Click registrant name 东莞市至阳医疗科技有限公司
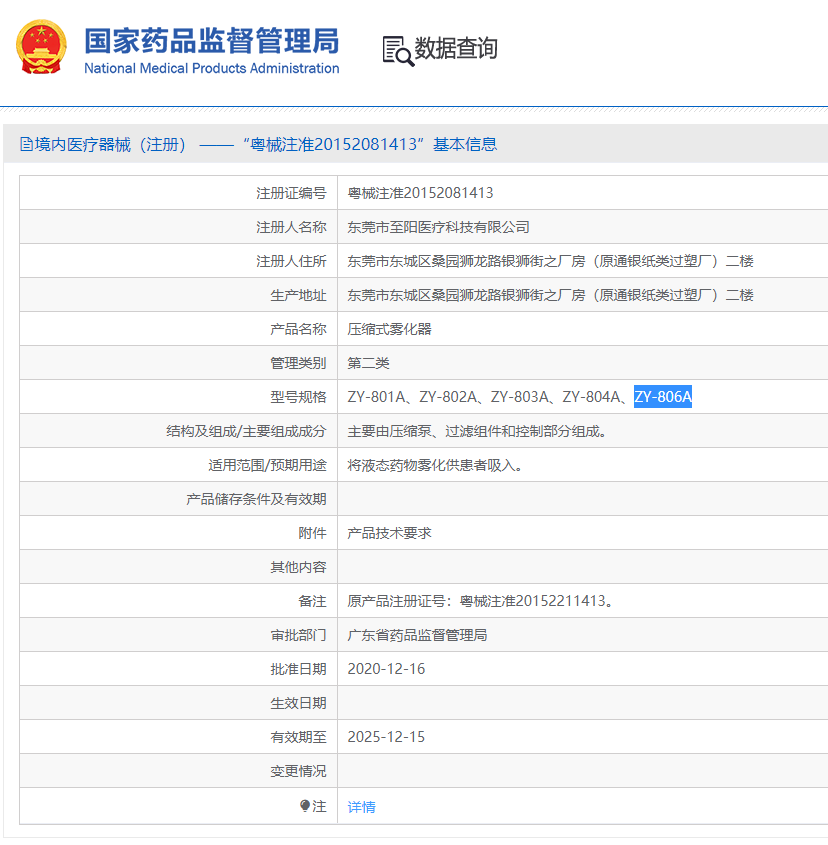This screenshot has width=828, height=845. tap(438, 227)
